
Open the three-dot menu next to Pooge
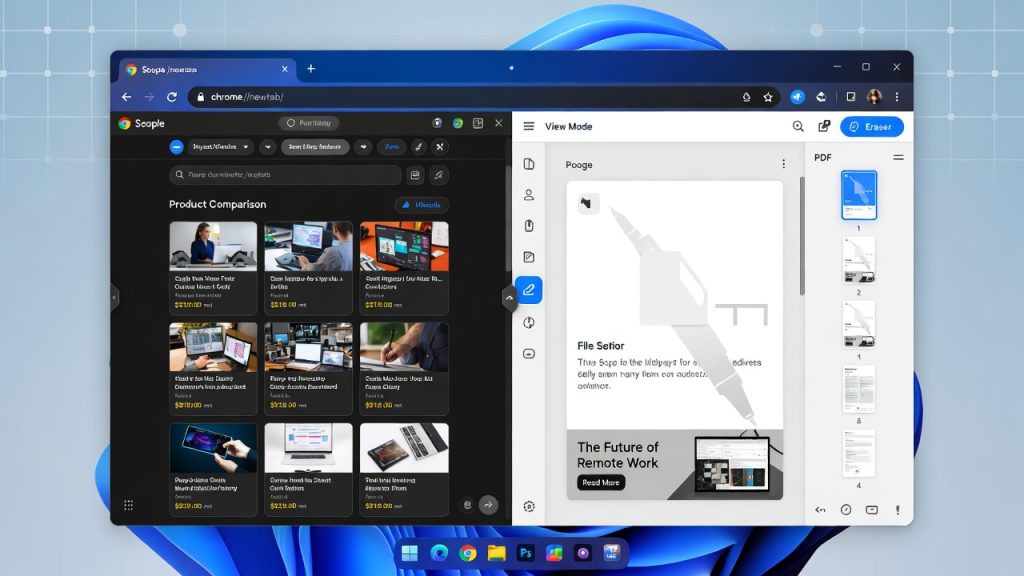(783, 164)
